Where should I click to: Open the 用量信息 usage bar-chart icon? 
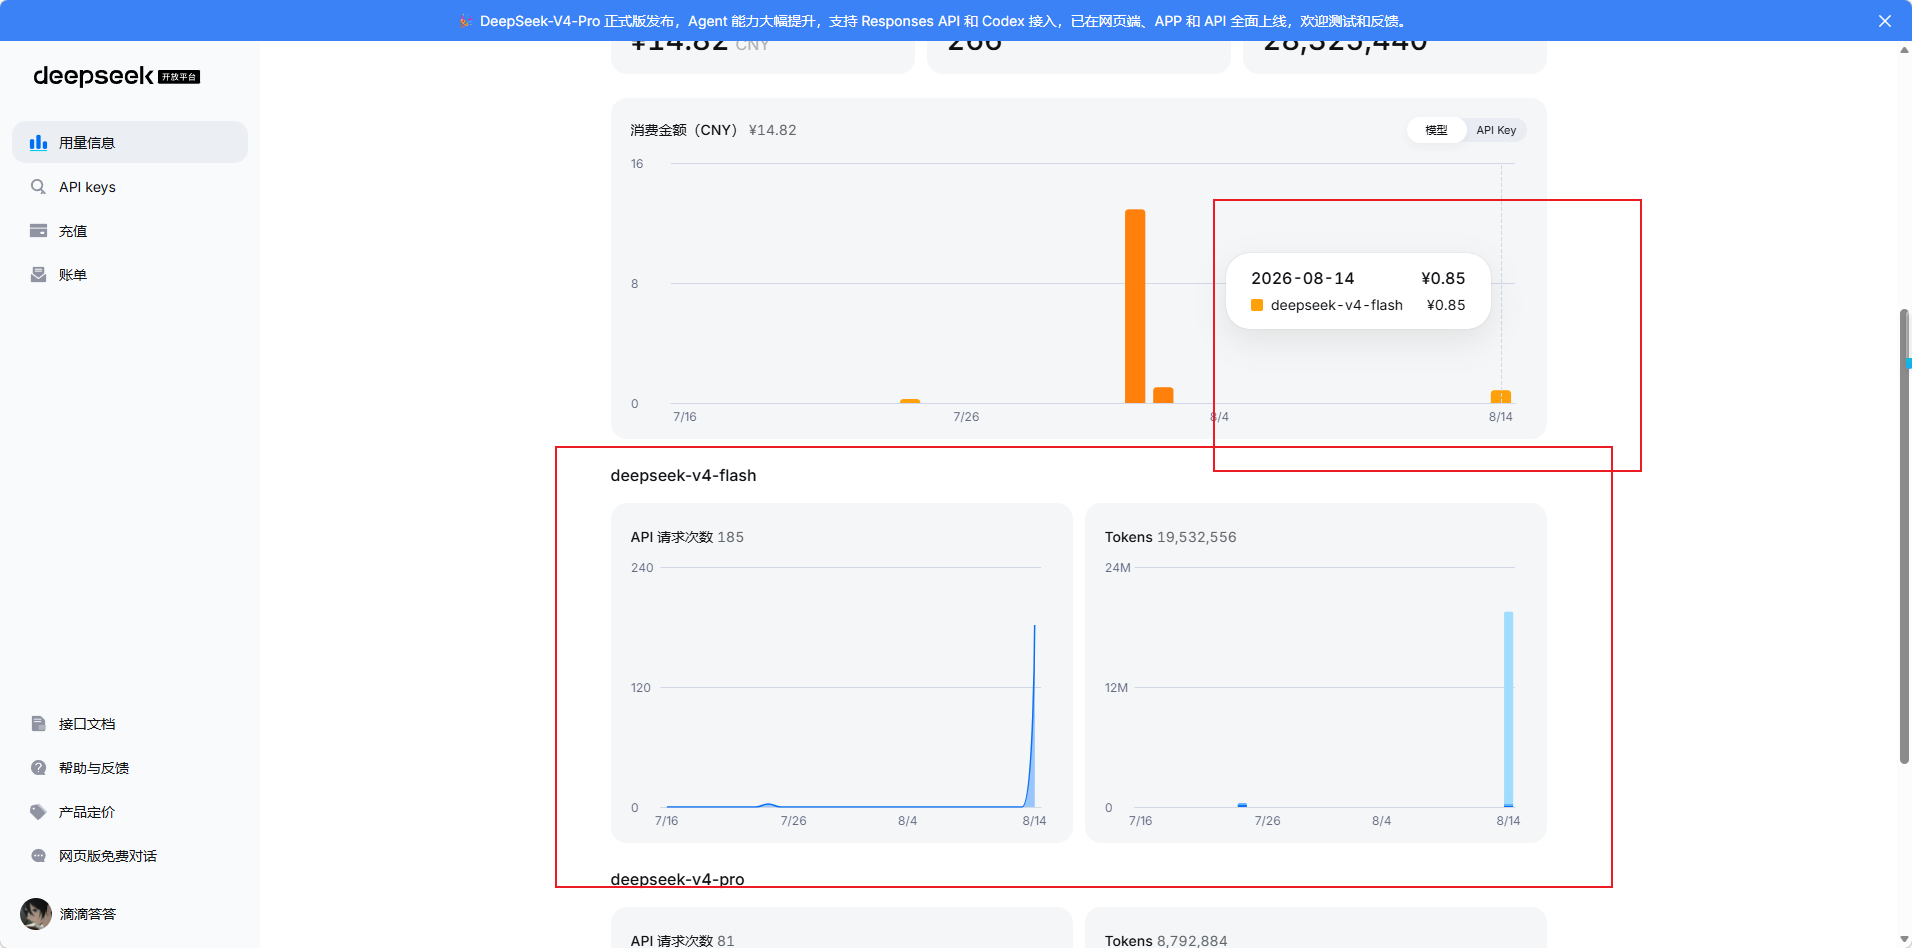38,143
